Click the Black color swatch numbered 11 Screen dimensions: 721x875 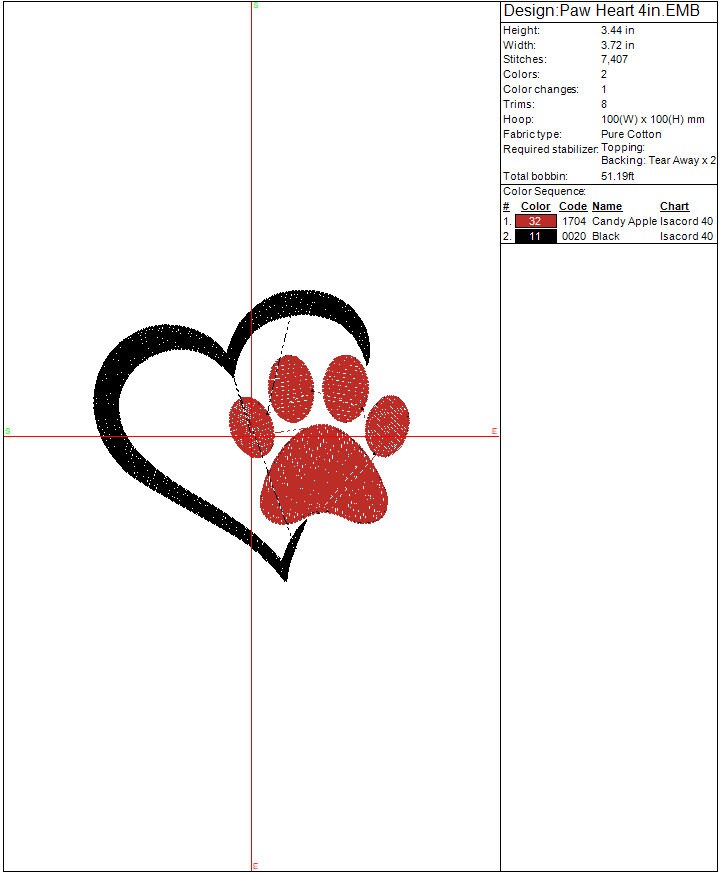535,236
